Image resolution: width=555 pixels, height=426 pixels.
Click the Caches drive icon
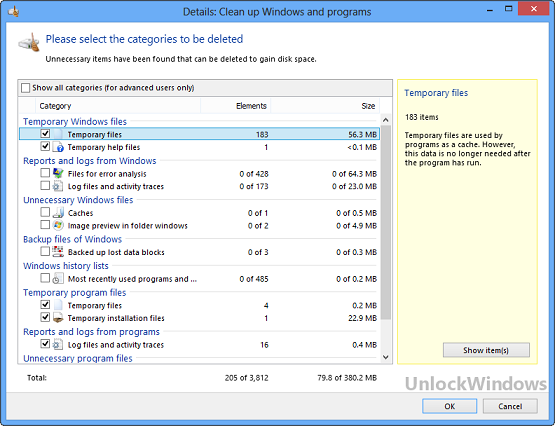pyautogui.click(x=58, y=213)
